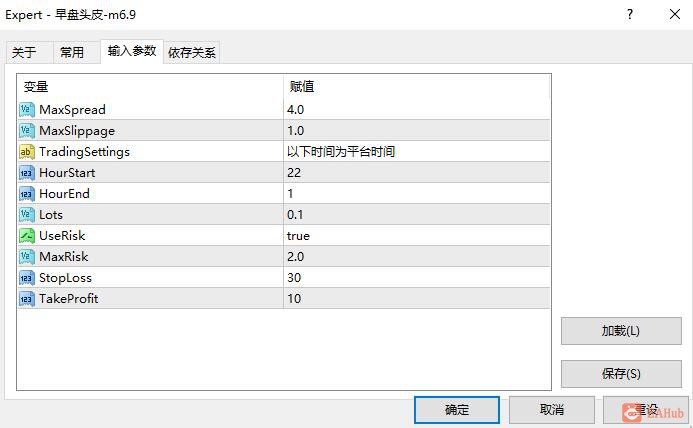This screenshot has width=693, height=428.
Task: Open the 依存关系 tab
Action: tap(191, 53)
